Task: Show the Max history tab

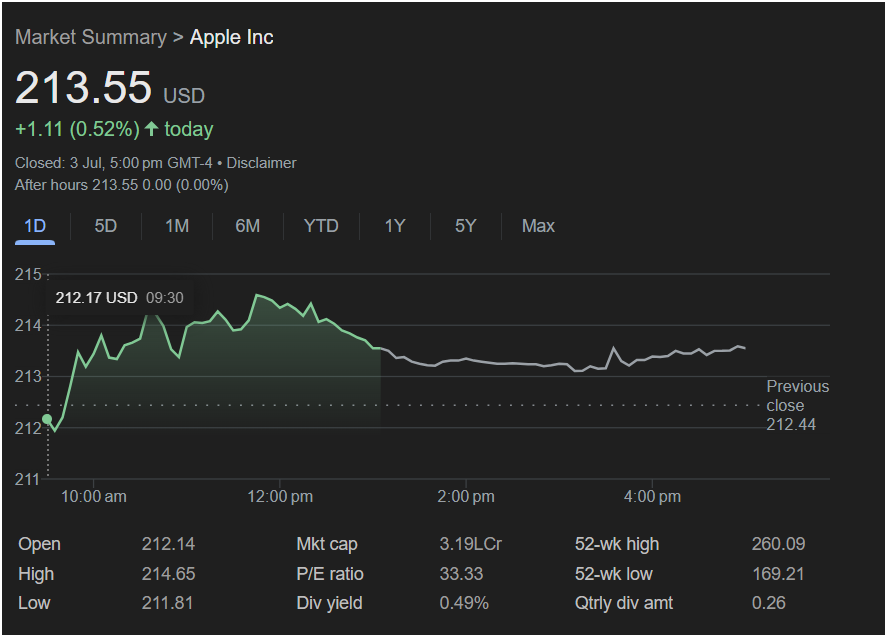Action: [x=538, y=226]
